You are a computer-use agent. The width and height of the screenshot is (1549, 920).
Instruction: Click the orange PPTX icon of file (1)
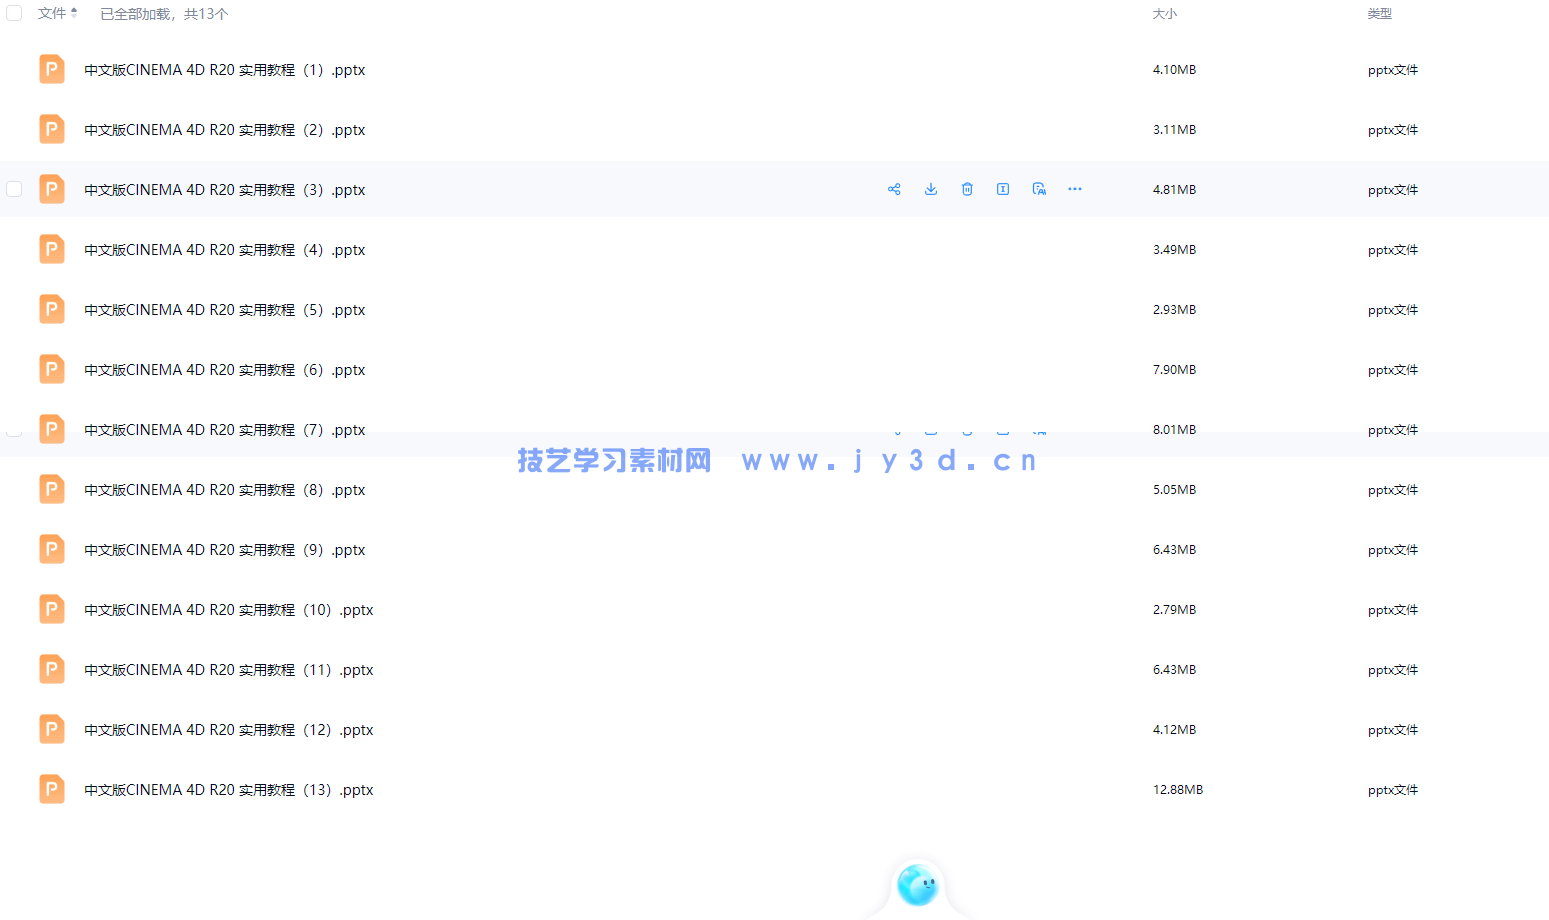[x=52, y=69]
